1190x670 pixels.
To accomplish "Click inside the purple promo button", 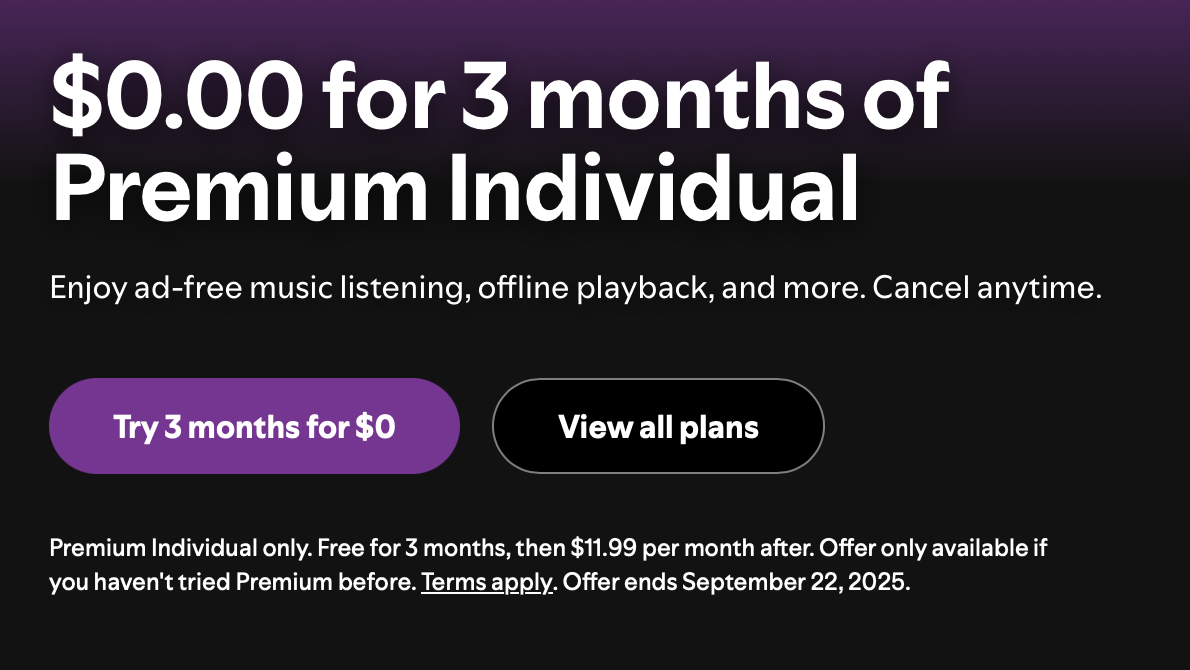I will click(x=254, y=426).
